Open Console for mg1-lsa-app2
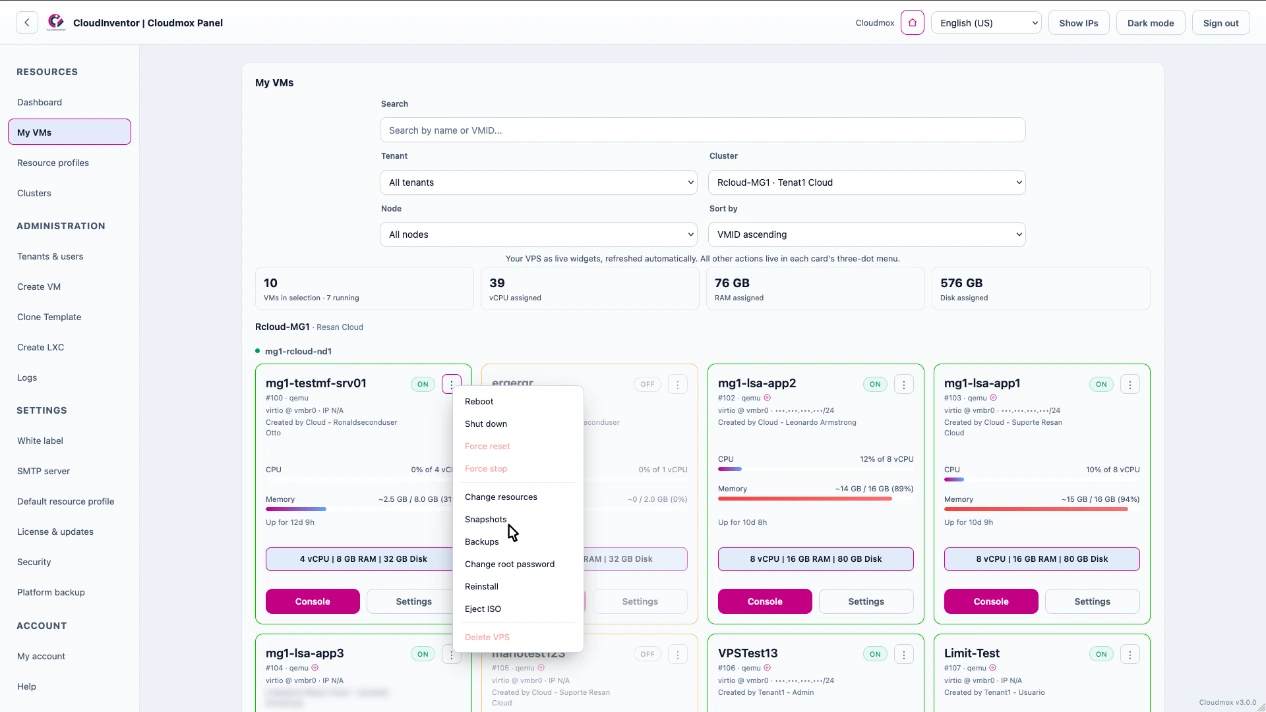This screenshot has height=712, width=1266. point(765,601)
